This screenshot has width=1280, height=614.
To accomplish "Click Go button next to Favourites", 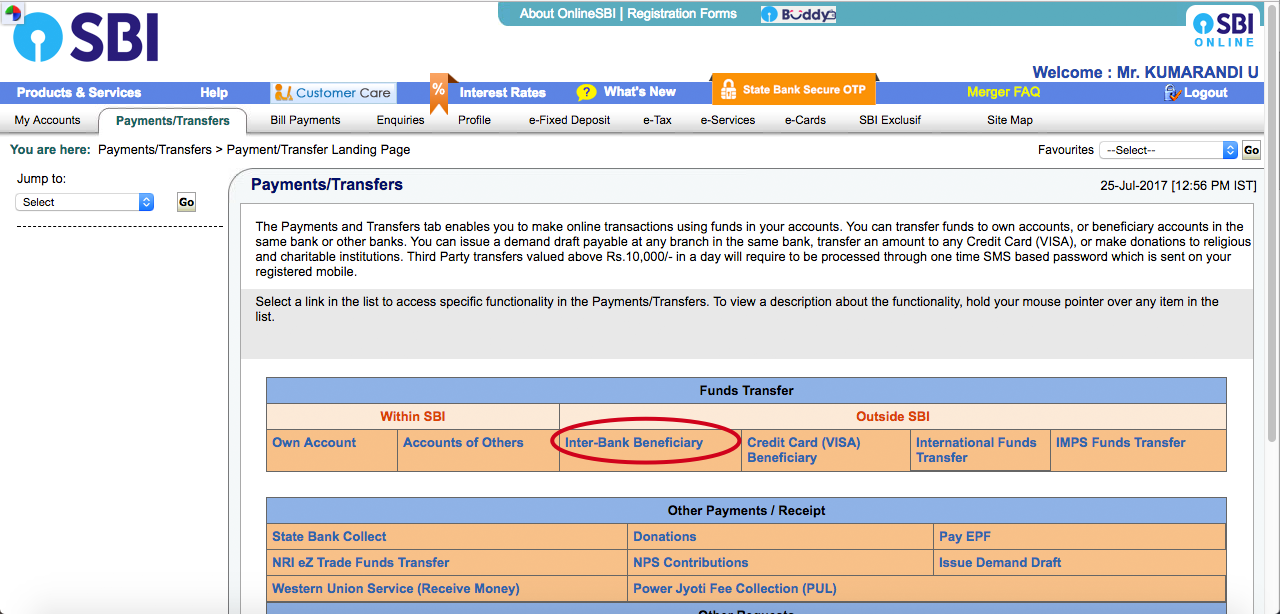I will click(1251, 150).
